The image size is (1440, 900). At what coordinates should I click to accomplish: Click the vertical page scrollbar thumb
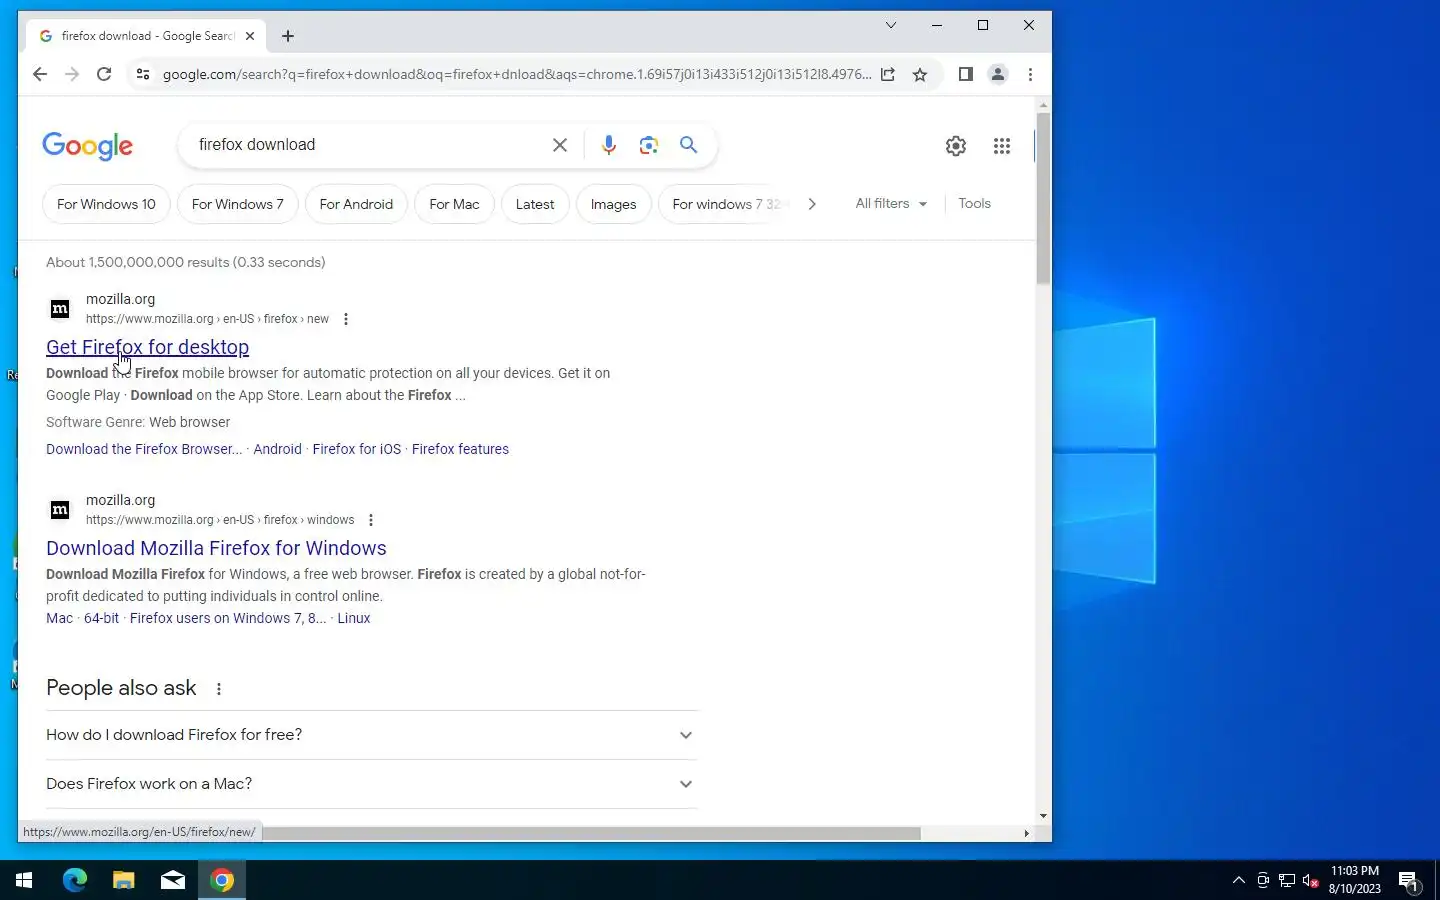coord(1043,198)
